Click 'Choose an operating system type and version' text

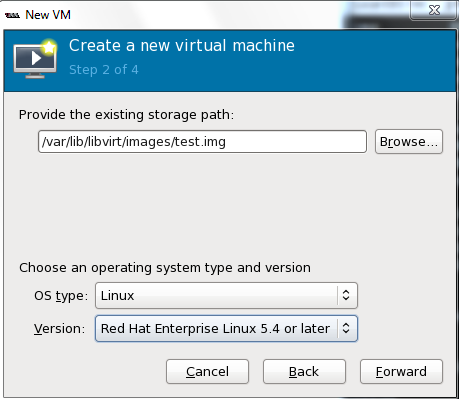(x=165, y=268)
